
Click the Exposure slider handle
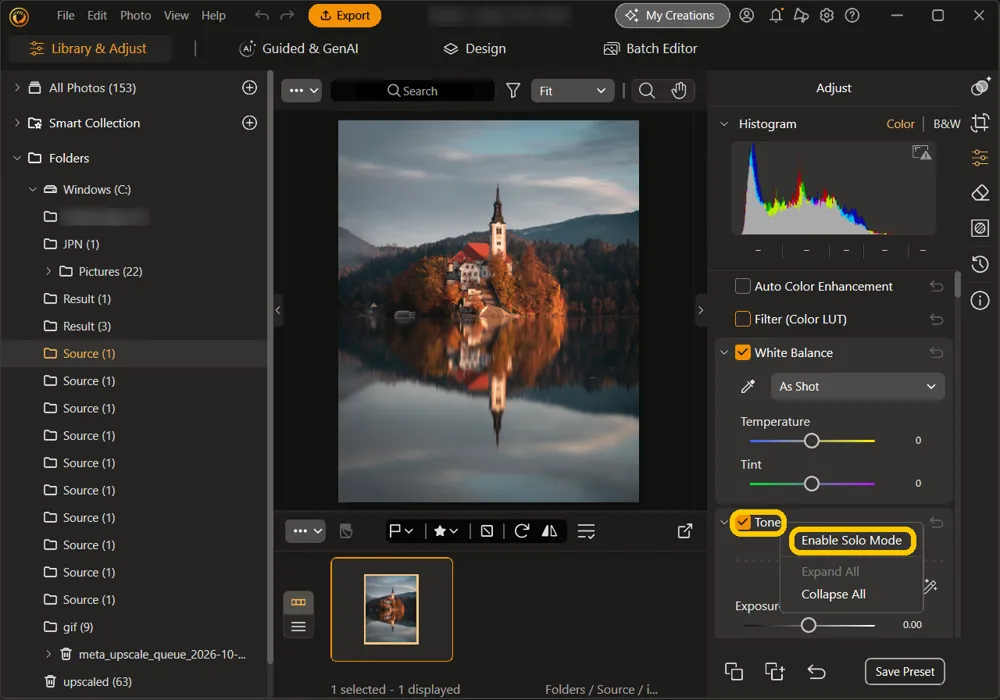click(808, 625)
